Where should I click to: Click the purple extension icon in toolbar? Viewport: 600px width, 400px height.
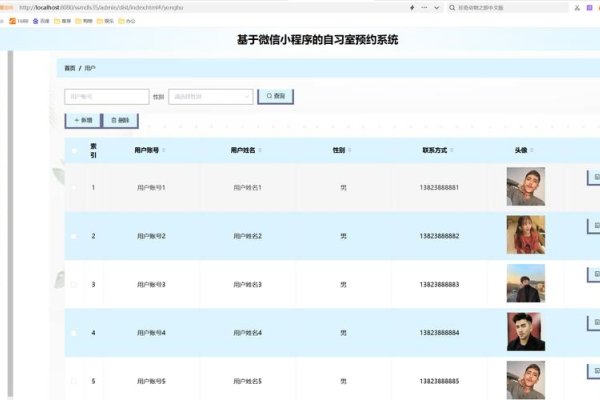(x=590, y=8)
